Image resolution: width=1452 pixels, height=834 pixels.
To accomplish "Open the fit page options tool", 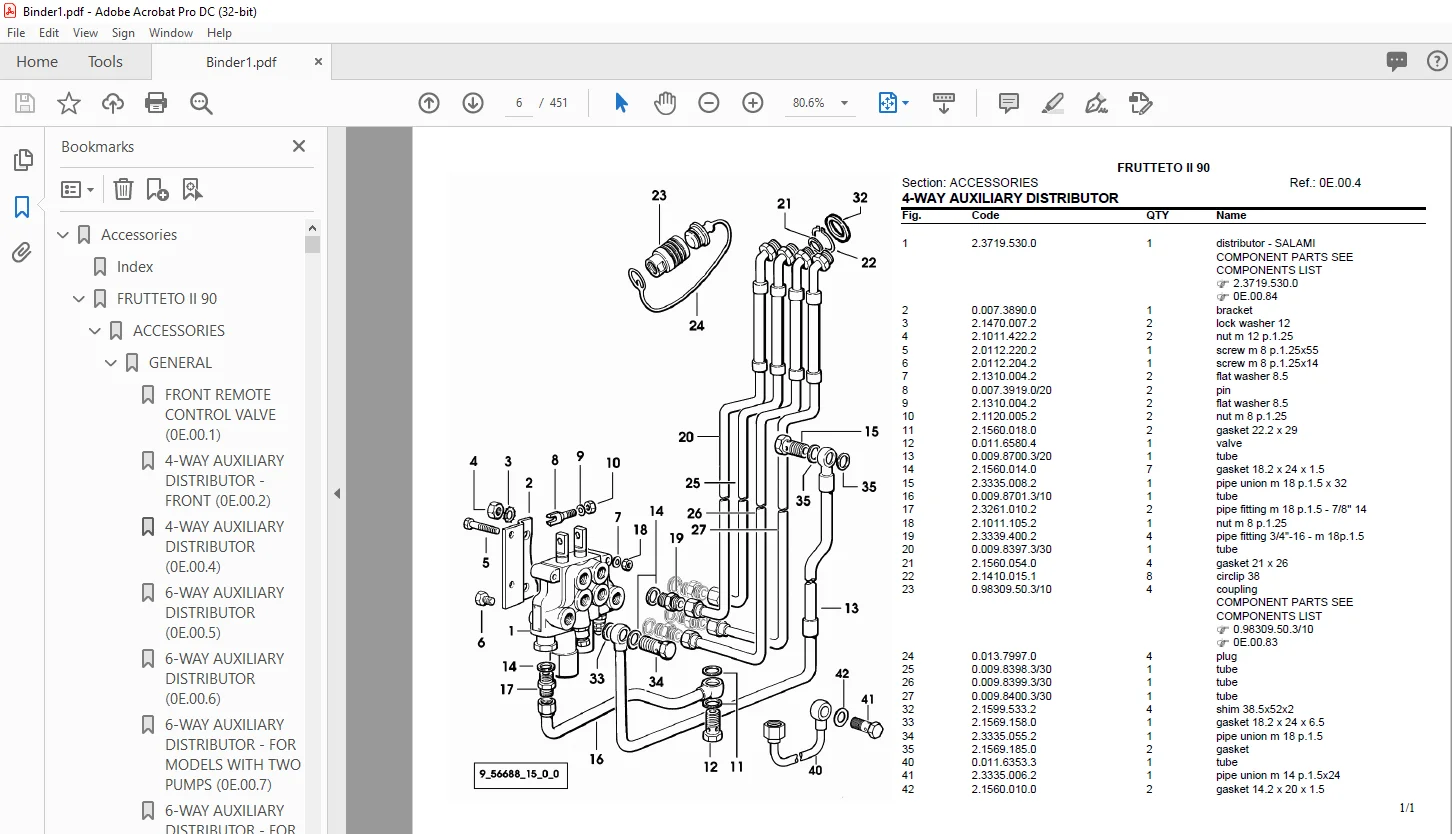I will point(893,103).
